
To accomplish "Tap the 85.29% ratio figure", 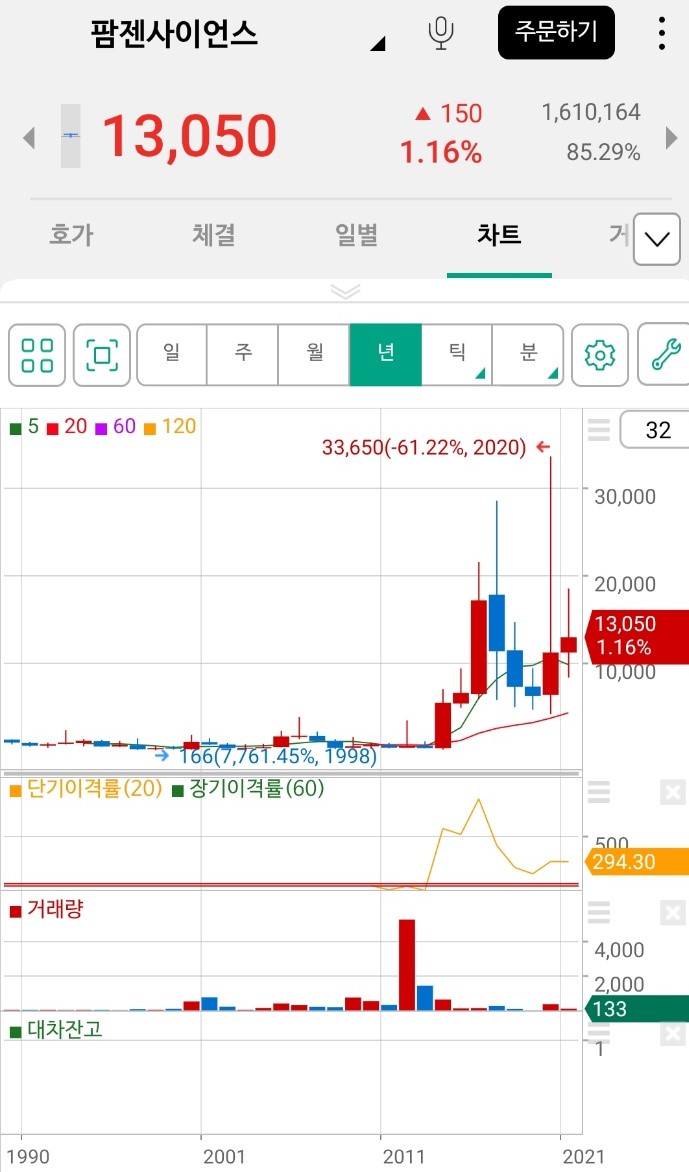I will [x=603, y=152].
